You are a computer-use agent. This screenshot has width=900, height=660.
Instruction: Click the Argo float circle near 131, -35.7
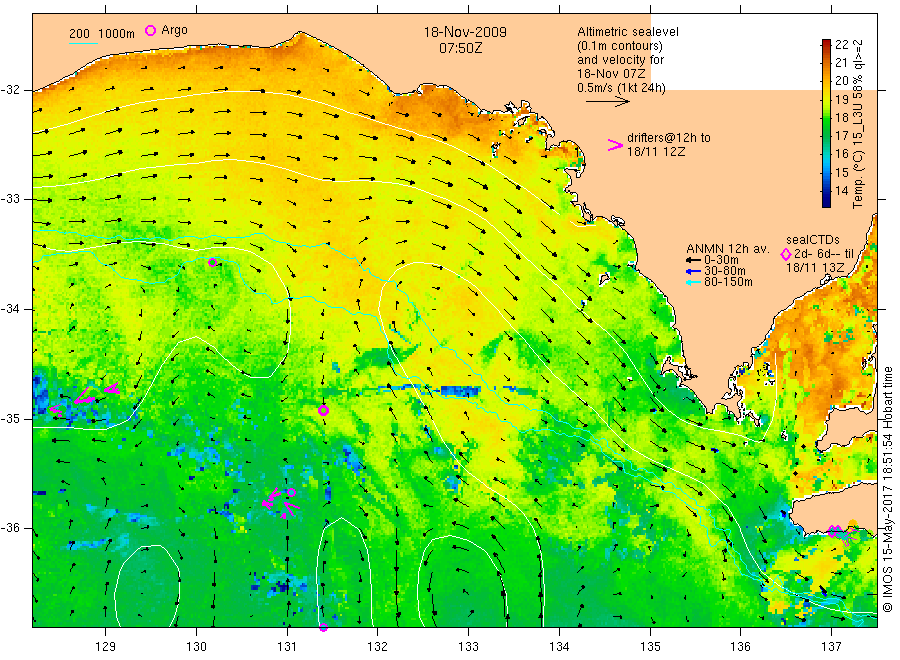(292, 492)
